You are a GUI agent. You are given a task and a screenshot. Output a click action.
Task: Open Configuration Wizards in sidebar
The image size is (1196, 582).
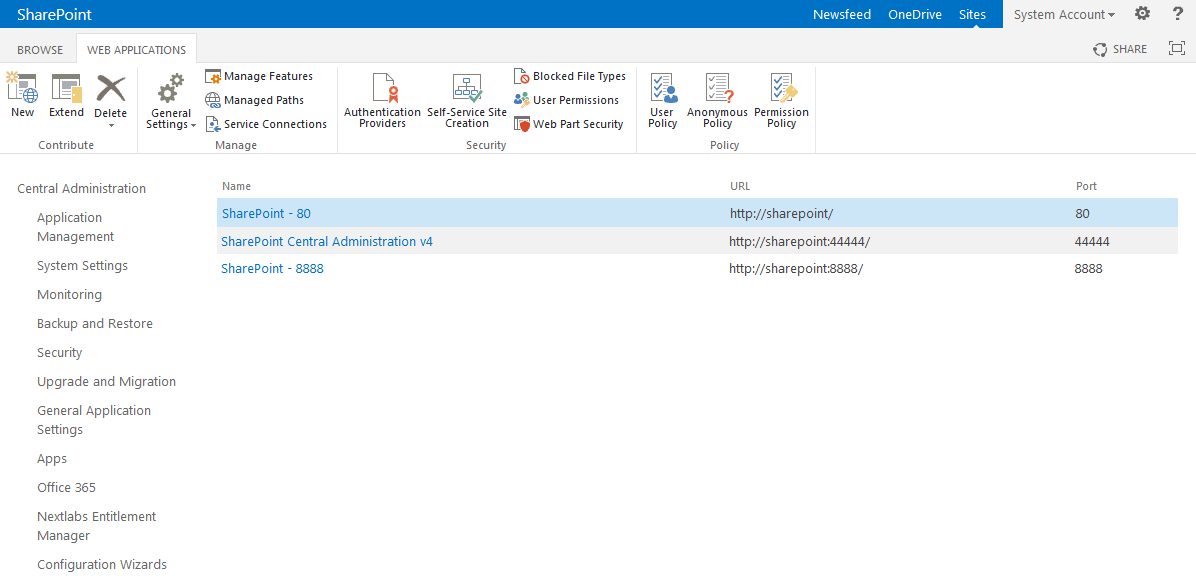102,564
